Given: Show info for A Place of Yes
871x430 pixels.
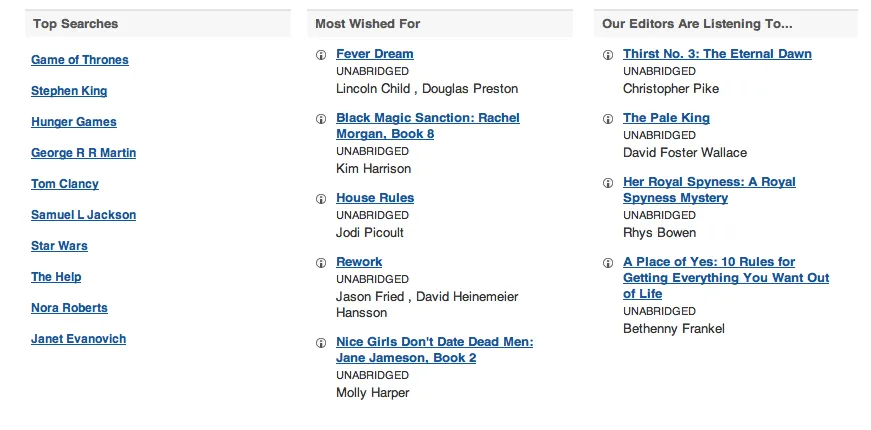Looking at the screenshot, I should 608,263.
